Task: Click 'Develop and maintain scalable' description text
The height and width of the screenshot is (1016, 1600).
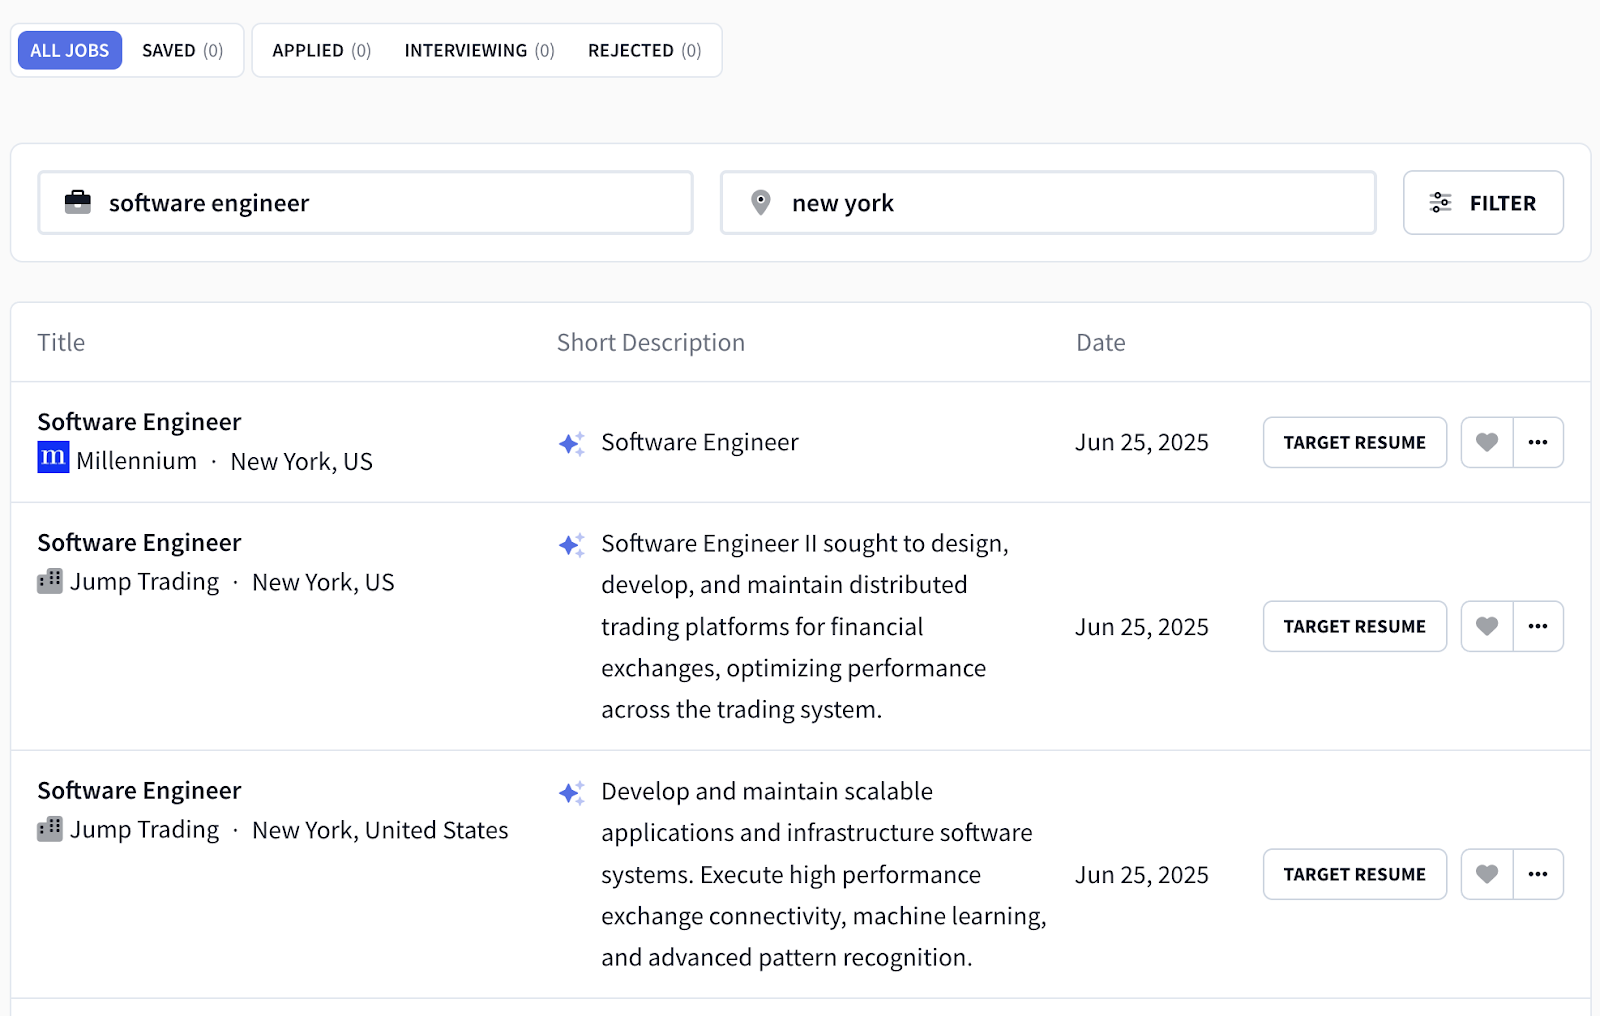Action: pyautogui.click(x=824, y=874)
